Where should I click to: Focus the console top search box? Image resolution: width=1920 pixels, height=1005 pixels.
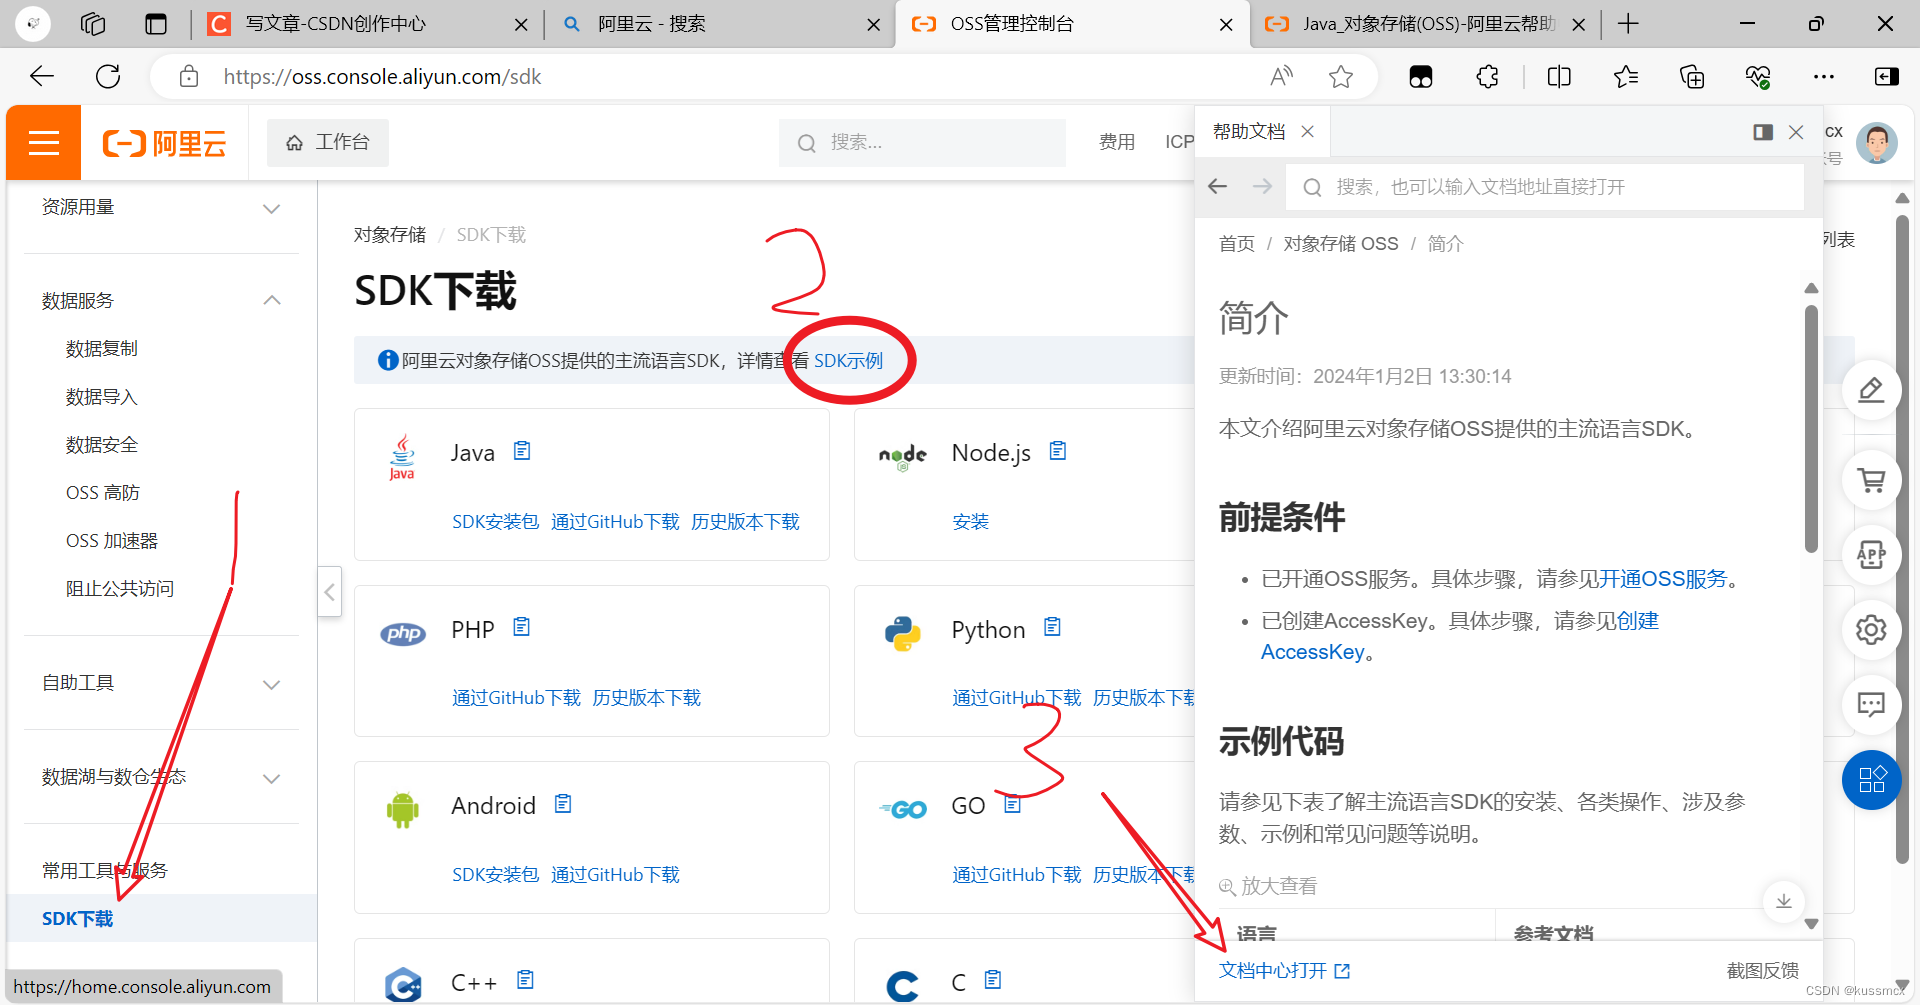922,143
